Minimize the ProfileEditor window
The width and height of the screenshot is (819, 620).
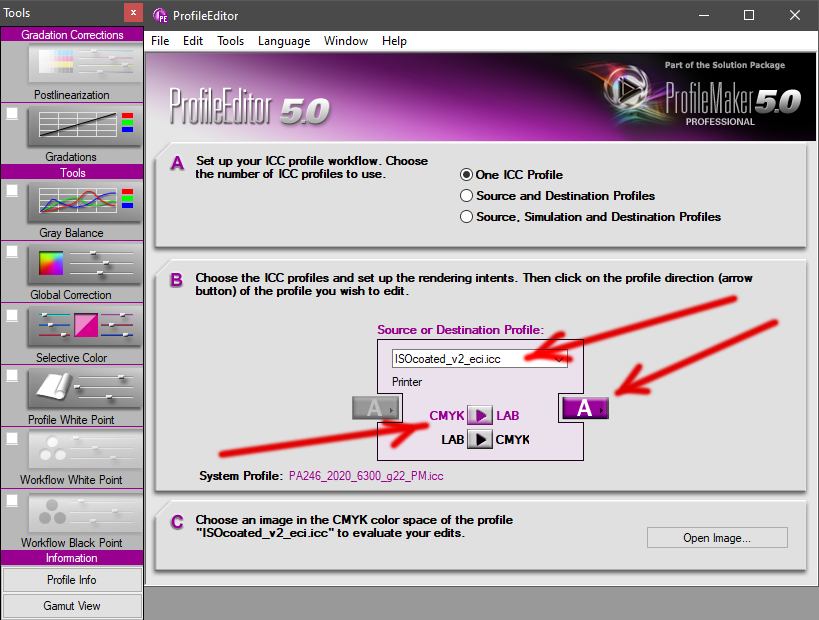click(x=704, y=15)
